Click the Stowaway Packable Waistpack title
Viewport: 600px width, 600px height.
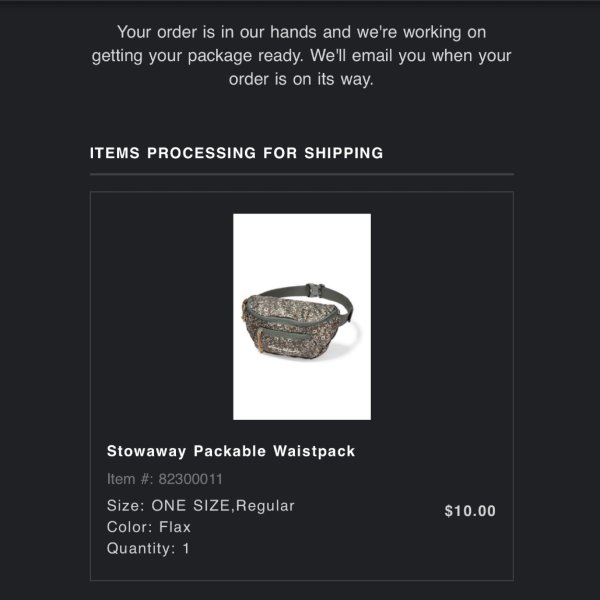pyautogui.click(x=231, y=451)
